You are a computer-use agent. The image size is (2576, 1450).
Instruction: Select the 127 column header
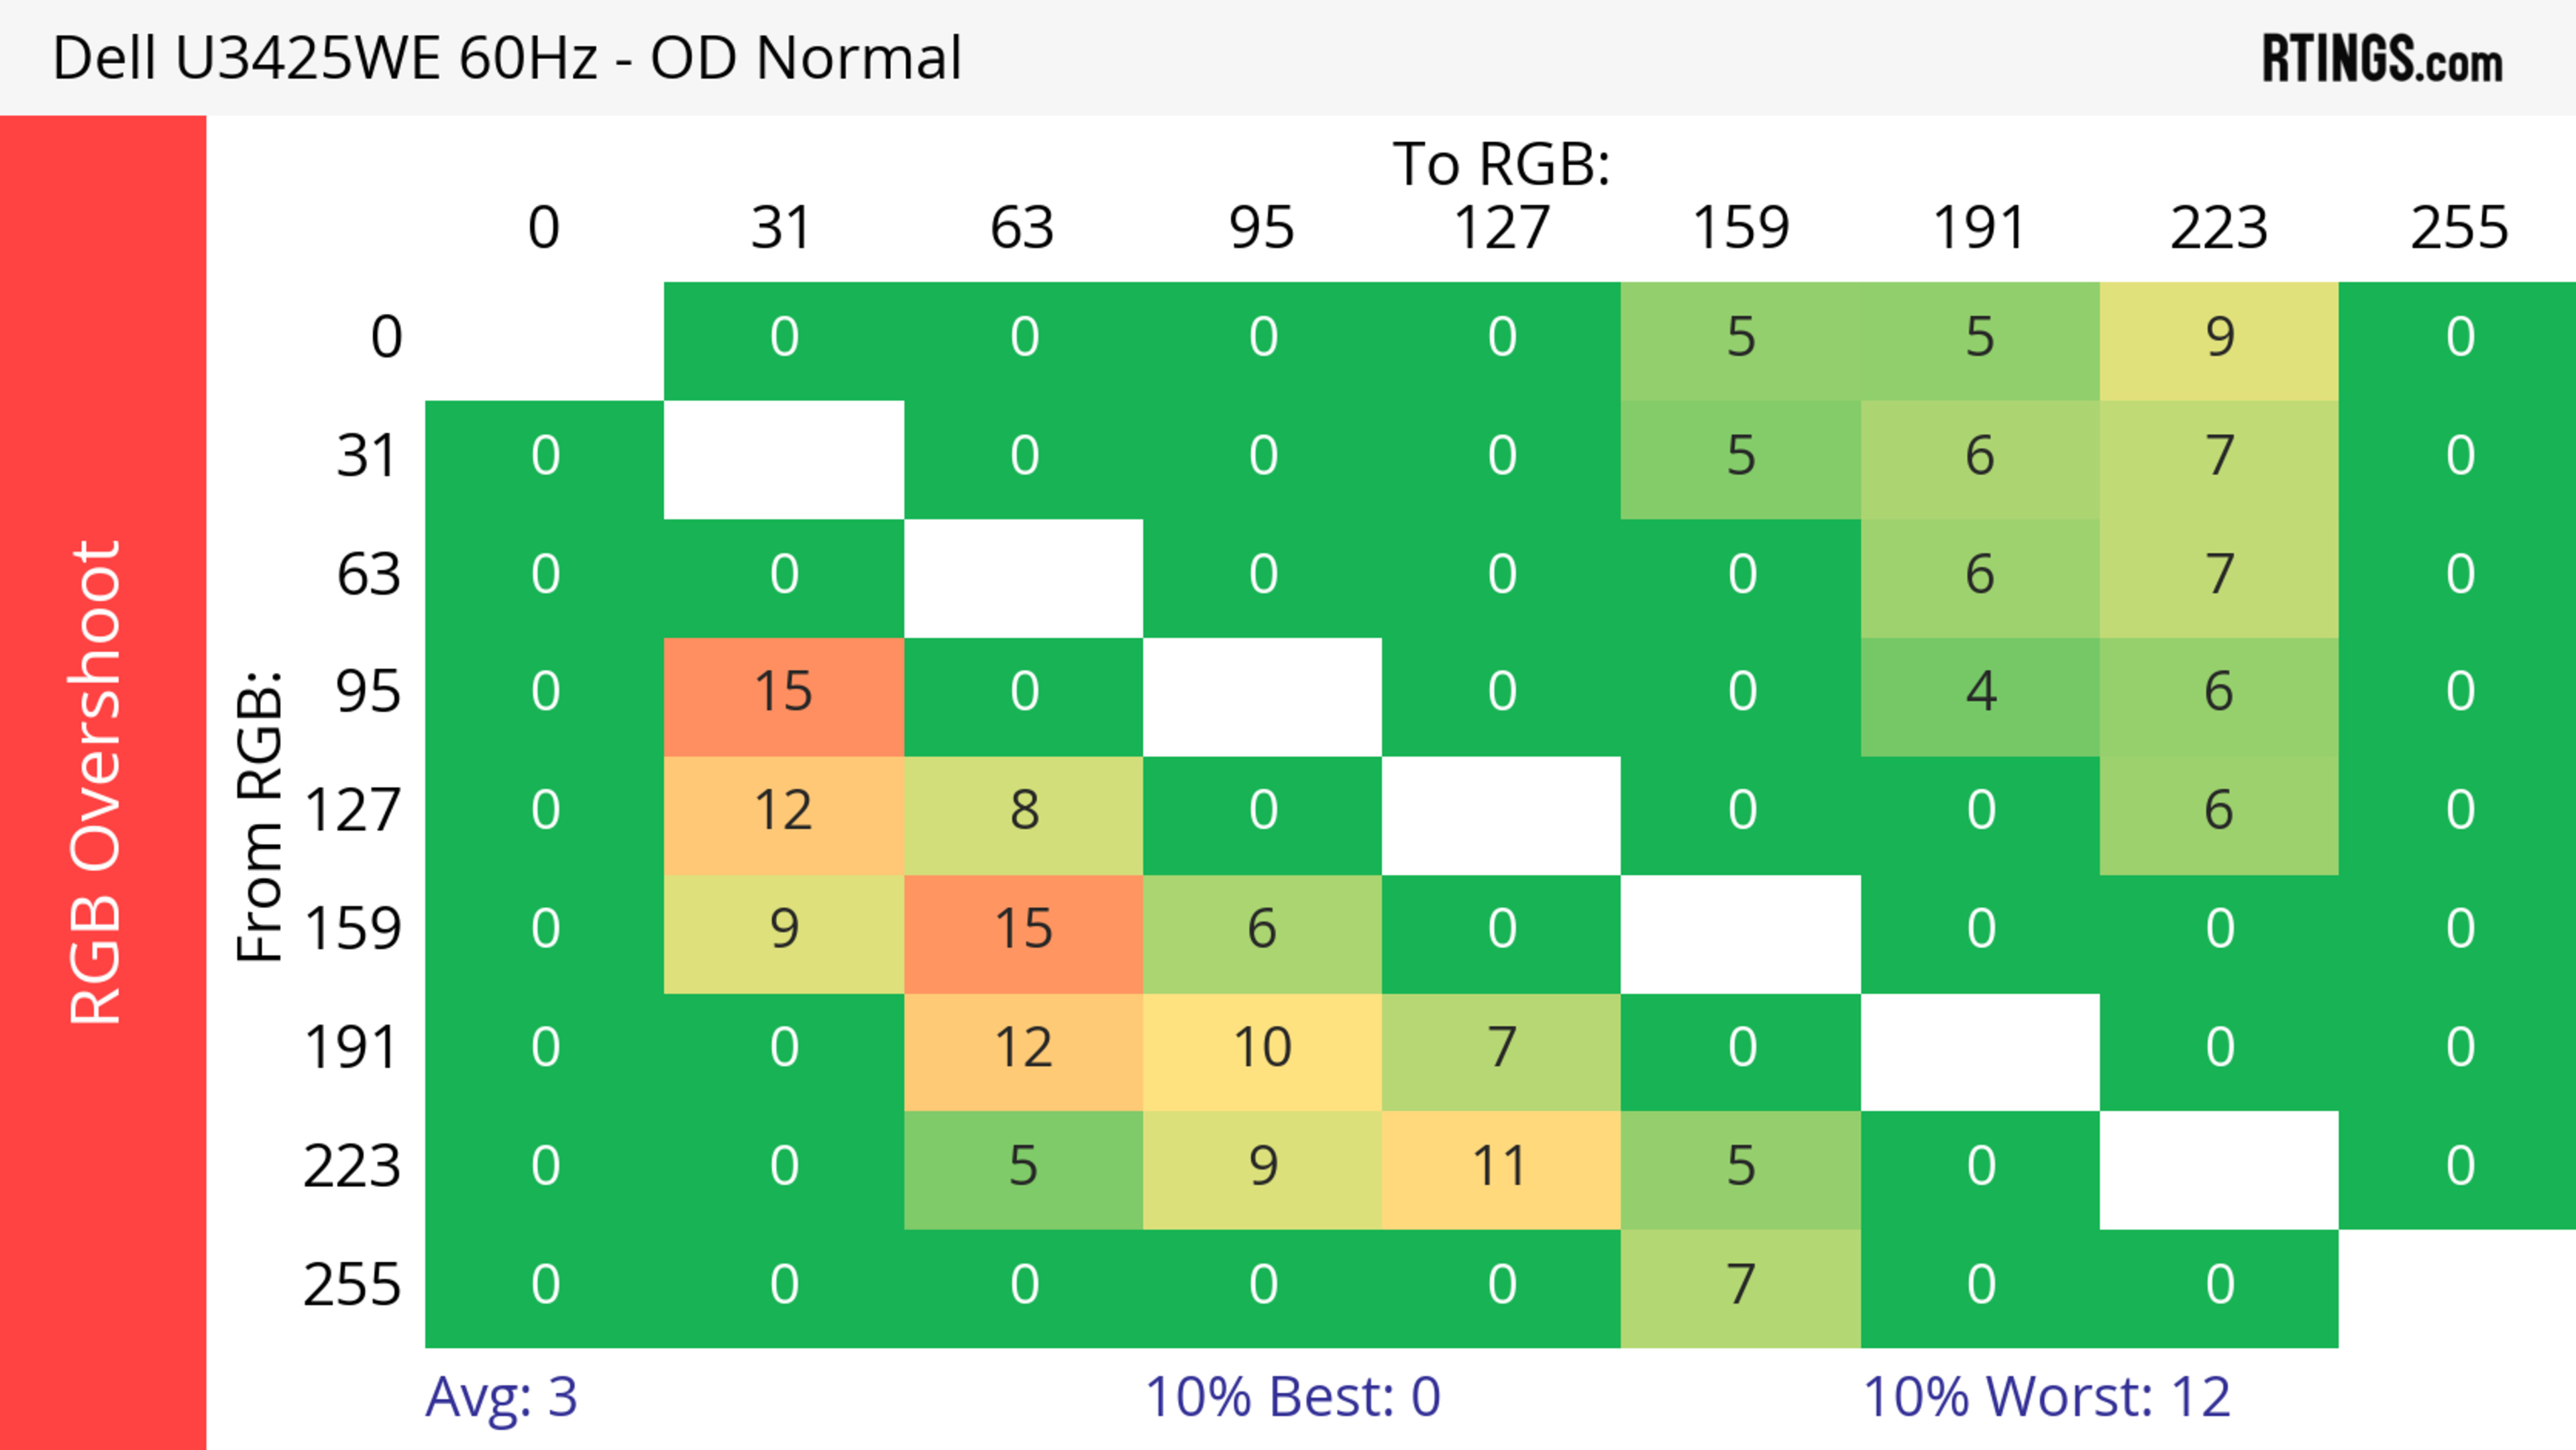click(1501, 228)
